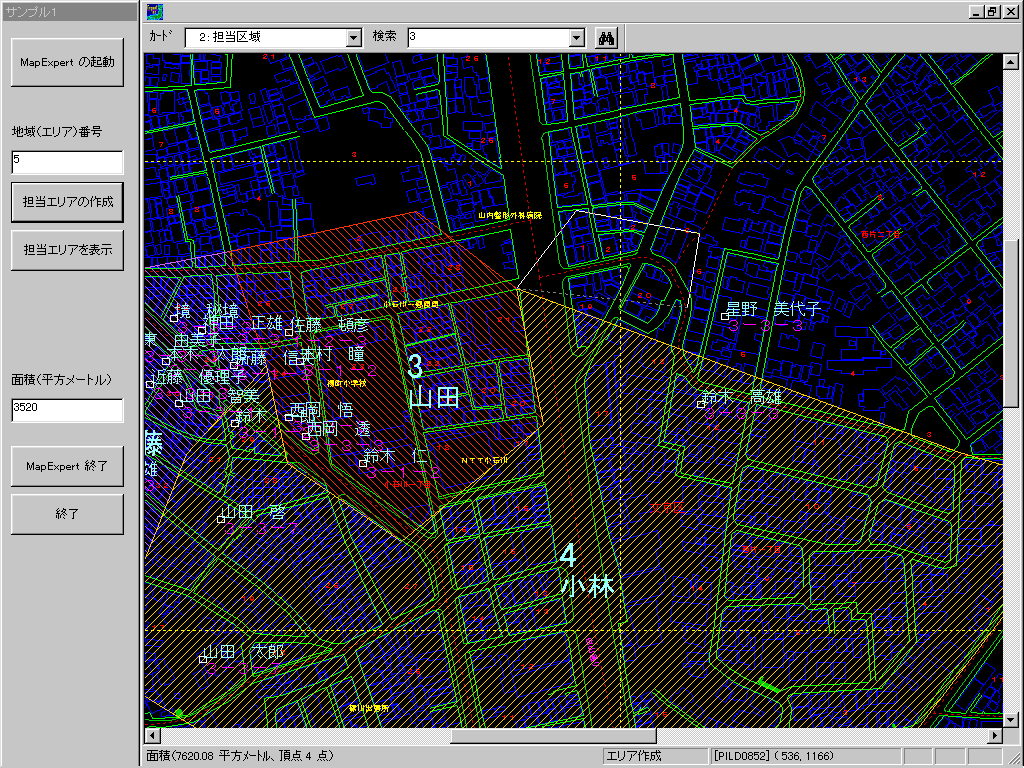Click the 星野 美代子 label on the map
Screen dimensions: 1024x768
(x=773, y=309)
